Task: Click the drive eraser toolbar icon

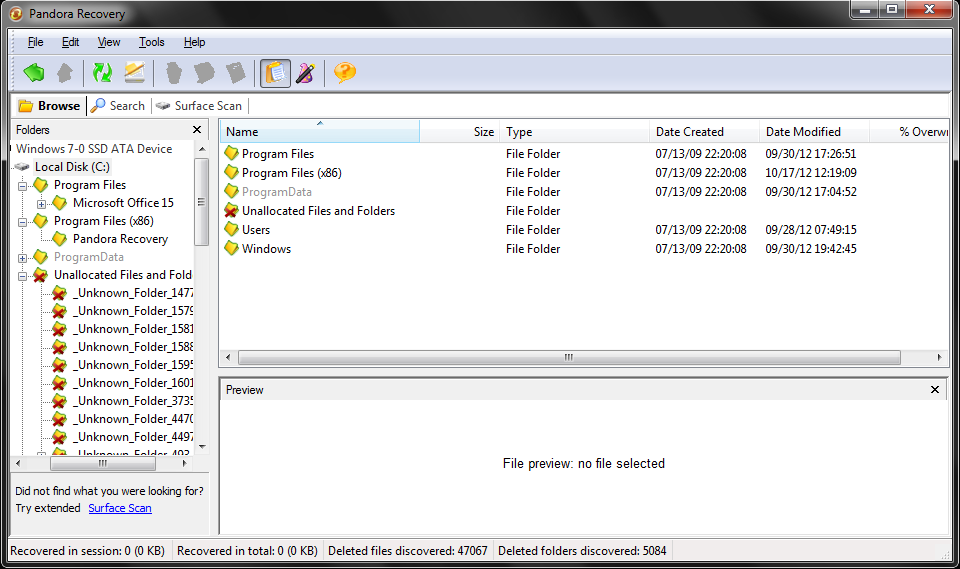Action: point(135,73)
